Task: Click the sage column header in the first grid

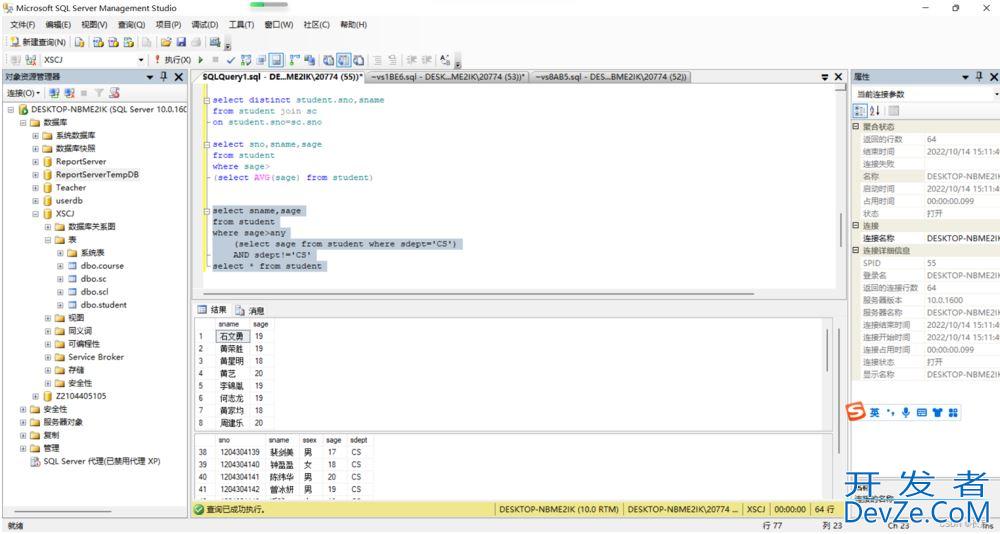Action: [261, 324]
